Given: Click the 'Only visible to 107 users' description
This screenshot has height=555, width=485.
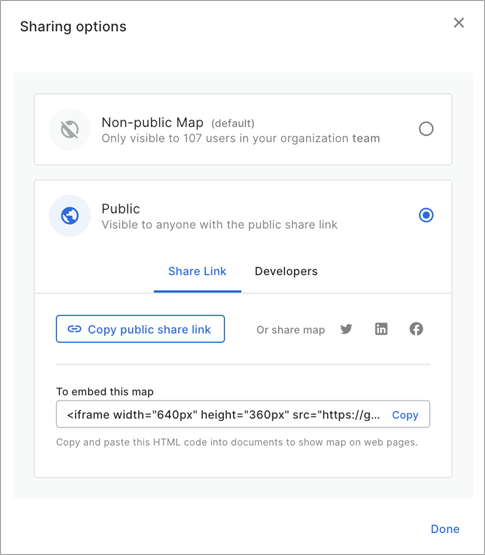Looking at the screenshot, I should click(241, 138).
